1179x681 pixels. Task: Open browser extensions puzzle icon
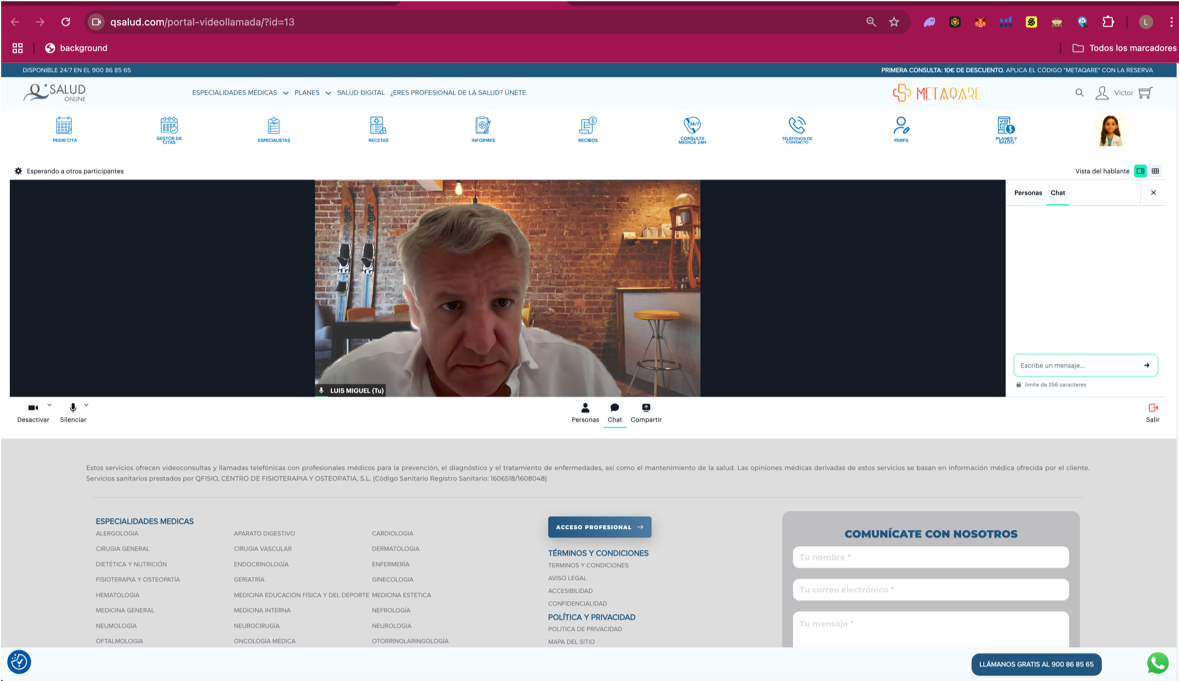tap(1108, 22)
